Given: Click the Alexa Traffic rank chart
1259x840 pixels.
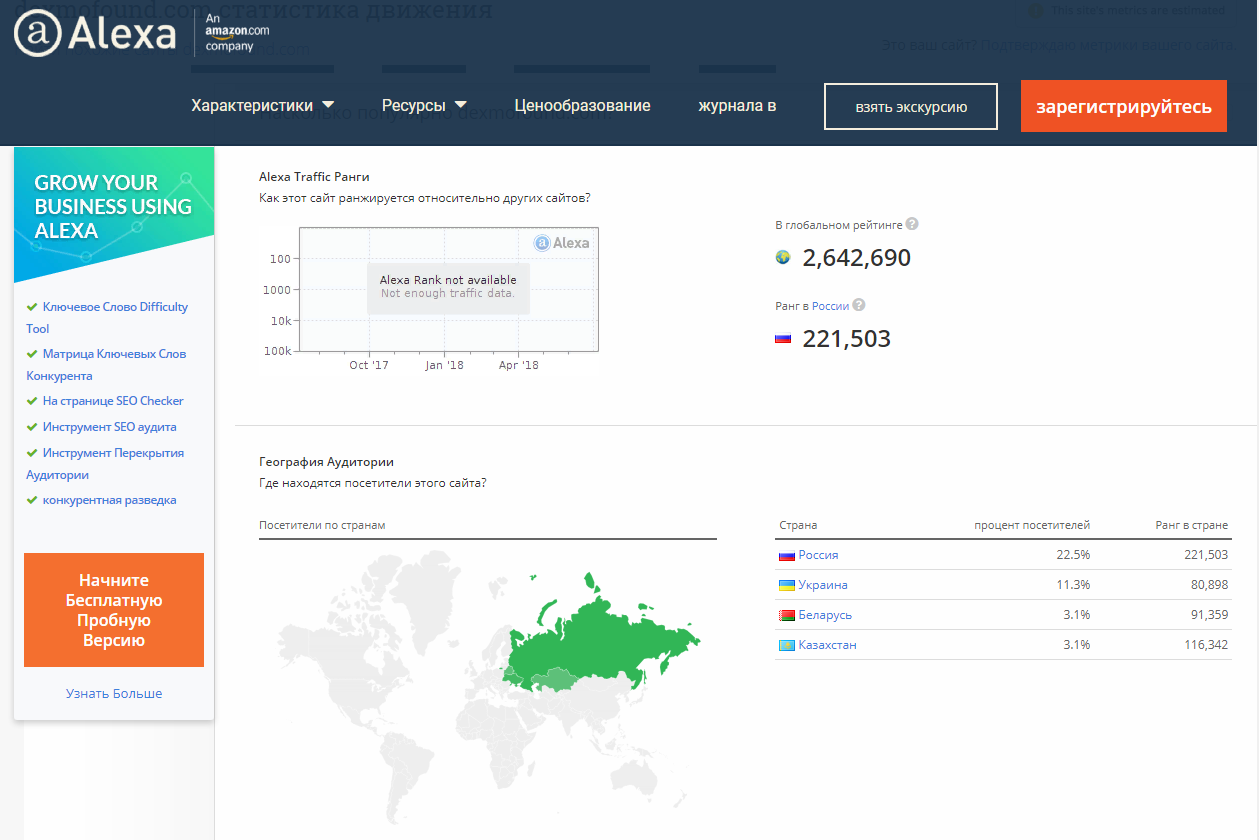Looking at the screenshot, I should [448, 290].
